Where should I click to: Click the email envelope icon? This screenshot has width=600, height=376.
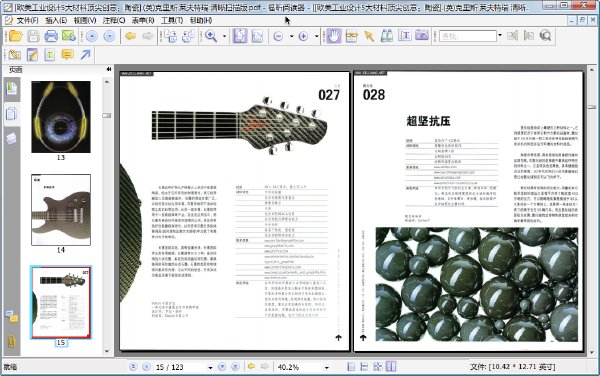69,36
